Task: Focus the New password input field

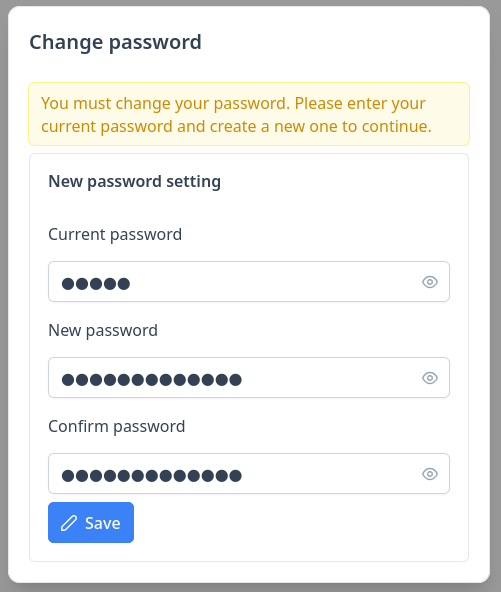Action: [249, 378]
